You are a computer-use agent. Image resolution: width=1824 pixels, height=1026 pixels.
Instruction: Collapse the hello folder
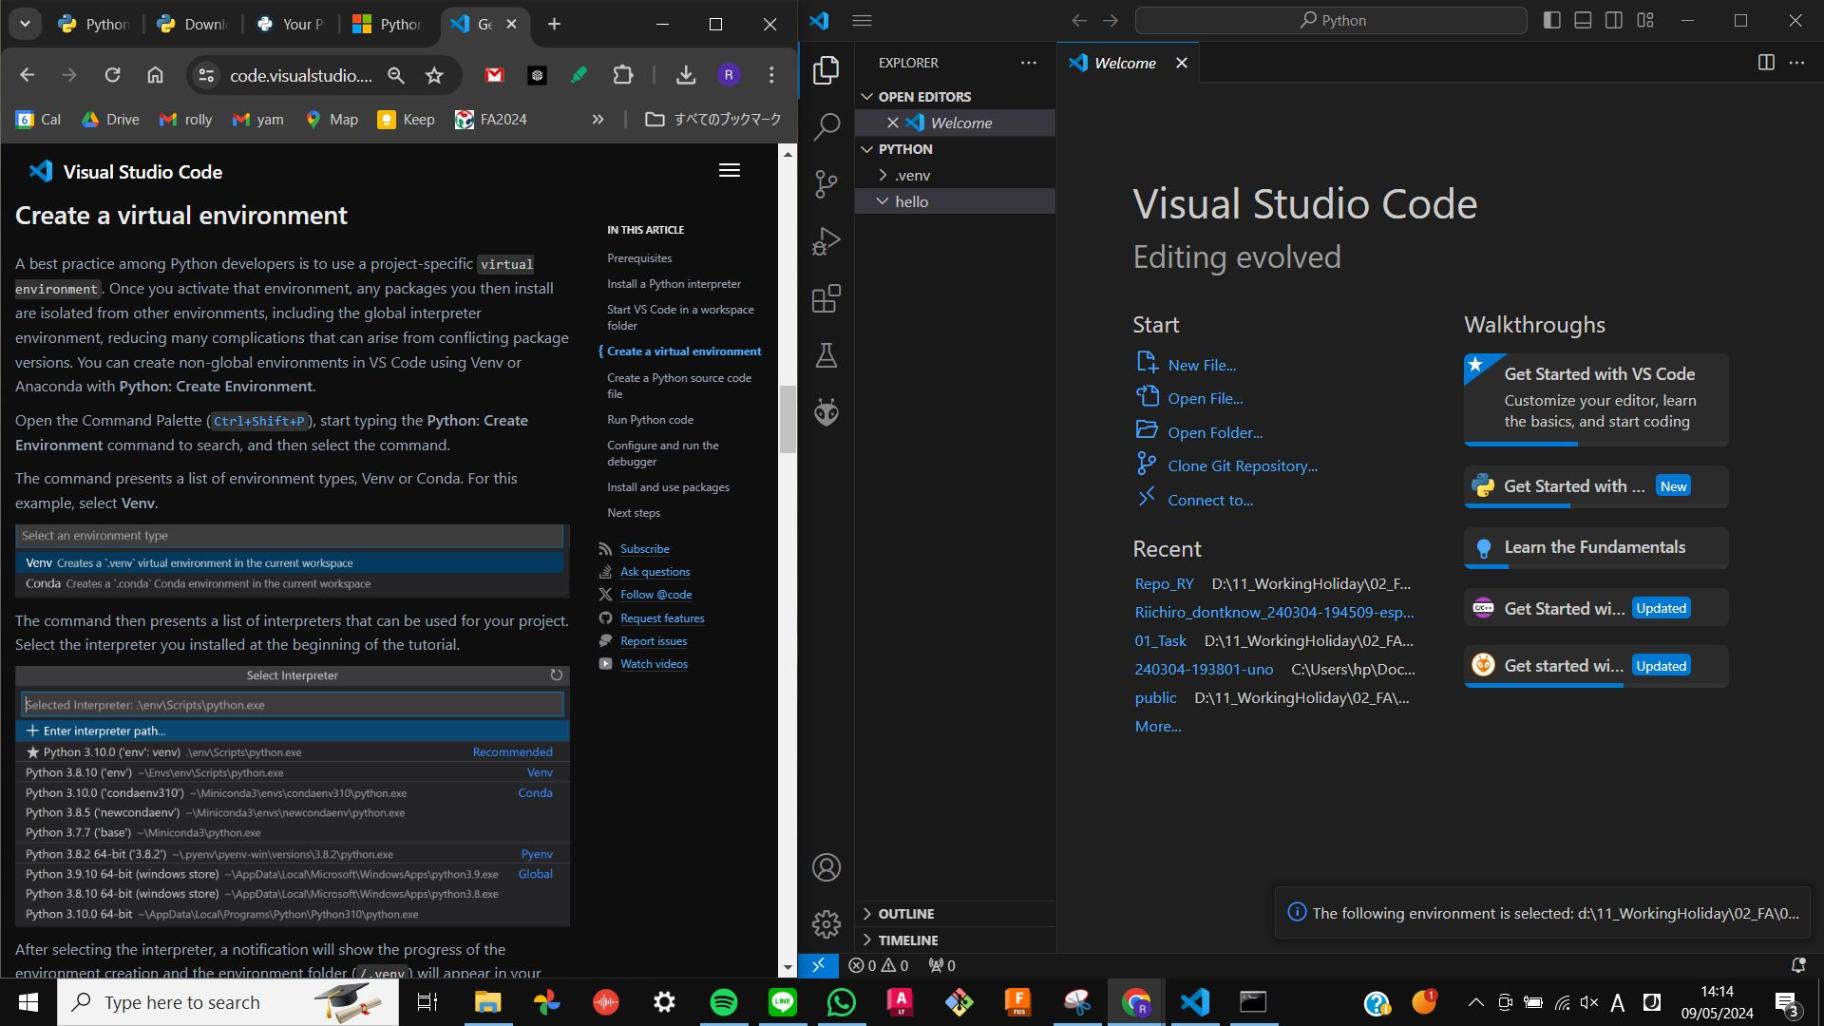[955, 201]
